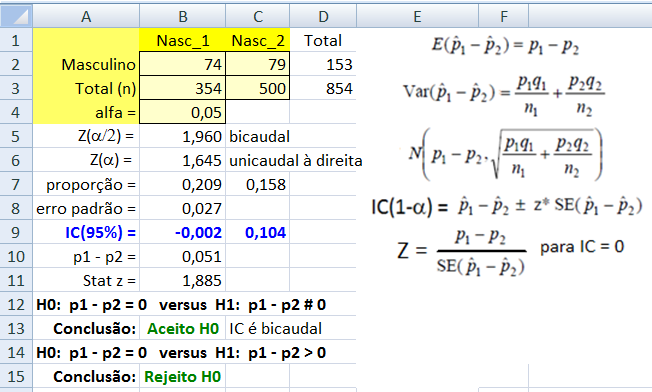Click the Conclusão label in row 13
Image resolution: width=652 pixels, height=392 pixels.
pos(86,329)
